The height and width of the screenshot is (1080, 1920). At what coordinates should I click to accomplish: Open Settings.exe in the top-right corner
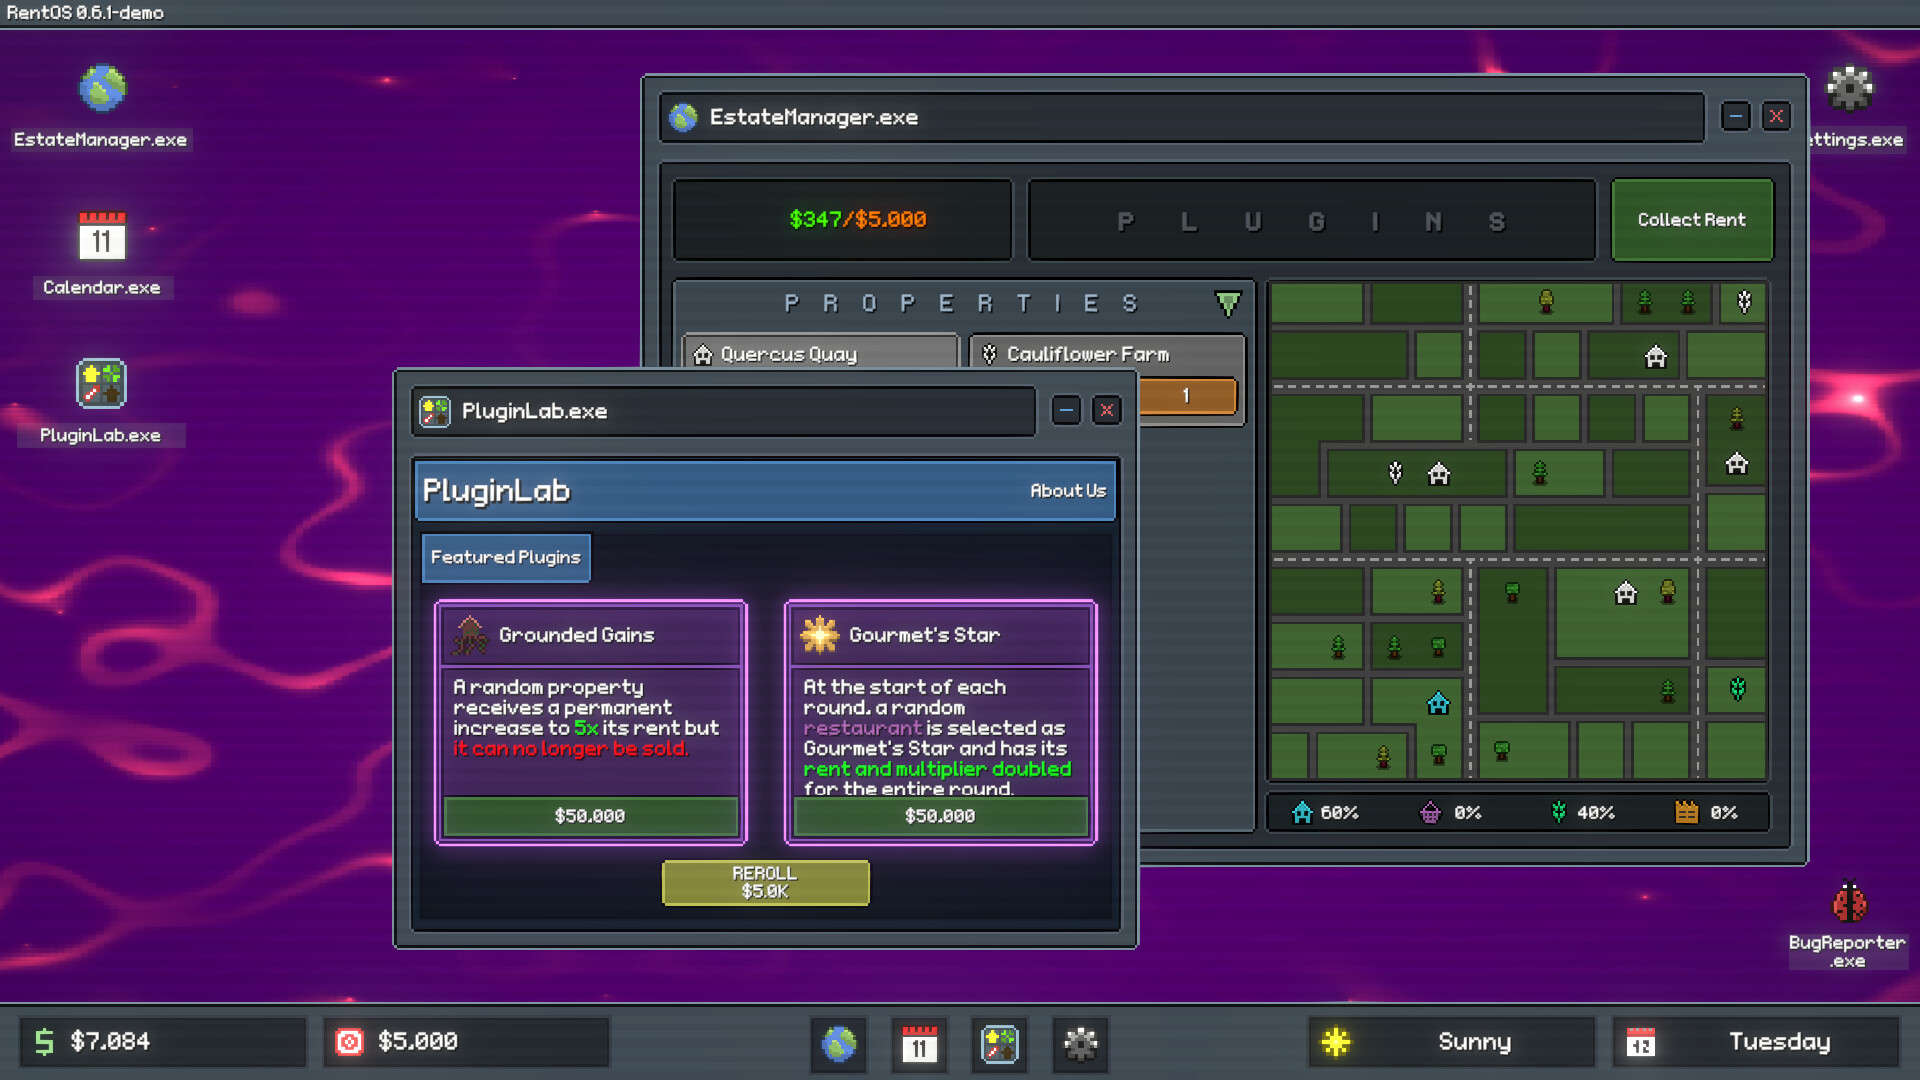click(x=1850, y=90)
